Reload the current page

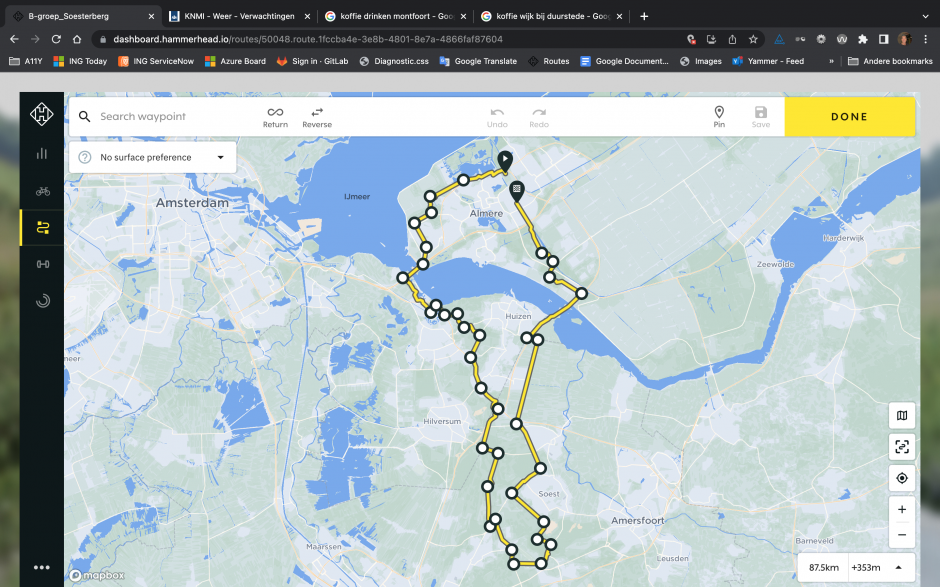click(56, 39)
